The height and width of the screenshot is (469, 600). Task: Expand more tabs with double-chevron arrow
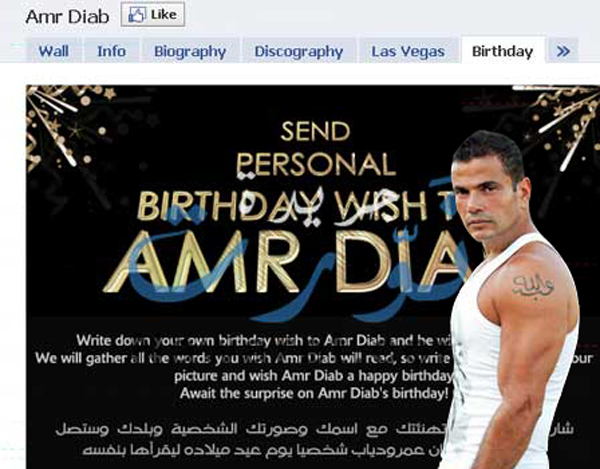562,51
